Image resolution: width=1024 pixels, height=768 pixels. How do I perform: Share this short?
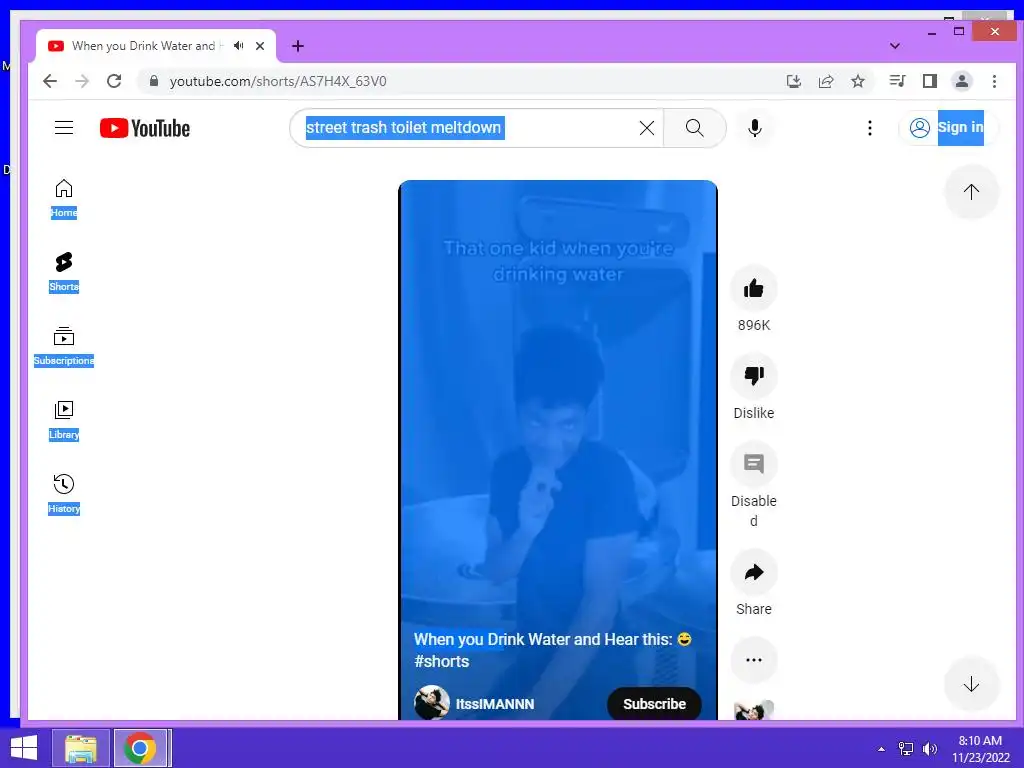pyautogui.click(x=754, y=572)
